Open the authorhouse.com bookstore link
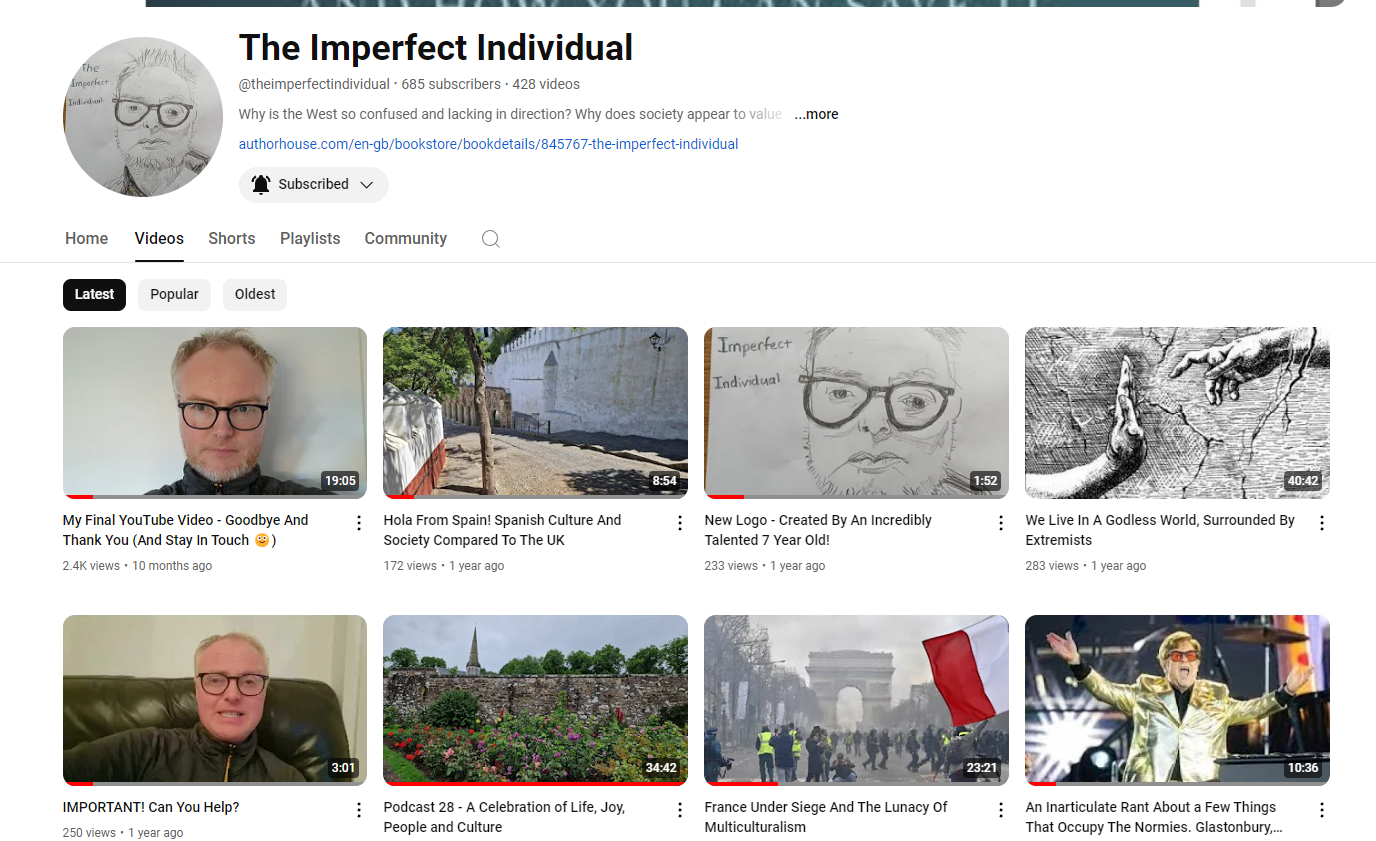Image resolution: width=1376 pixels, height=841 pixels. click(488, 144)
